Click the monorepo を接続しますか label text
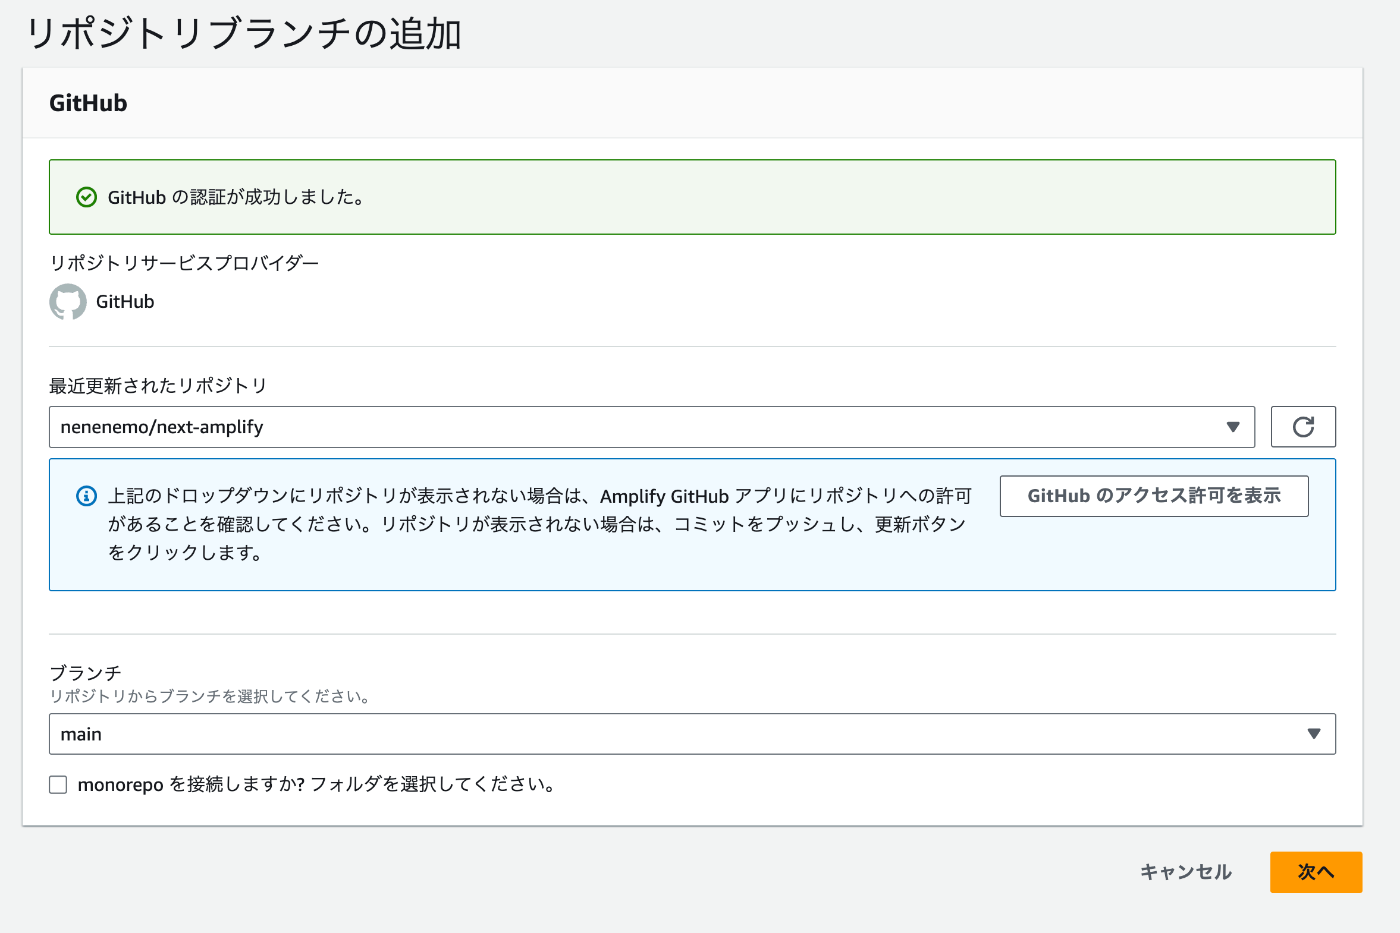The width and height of the screenshot is (1400, 933). 317,785
